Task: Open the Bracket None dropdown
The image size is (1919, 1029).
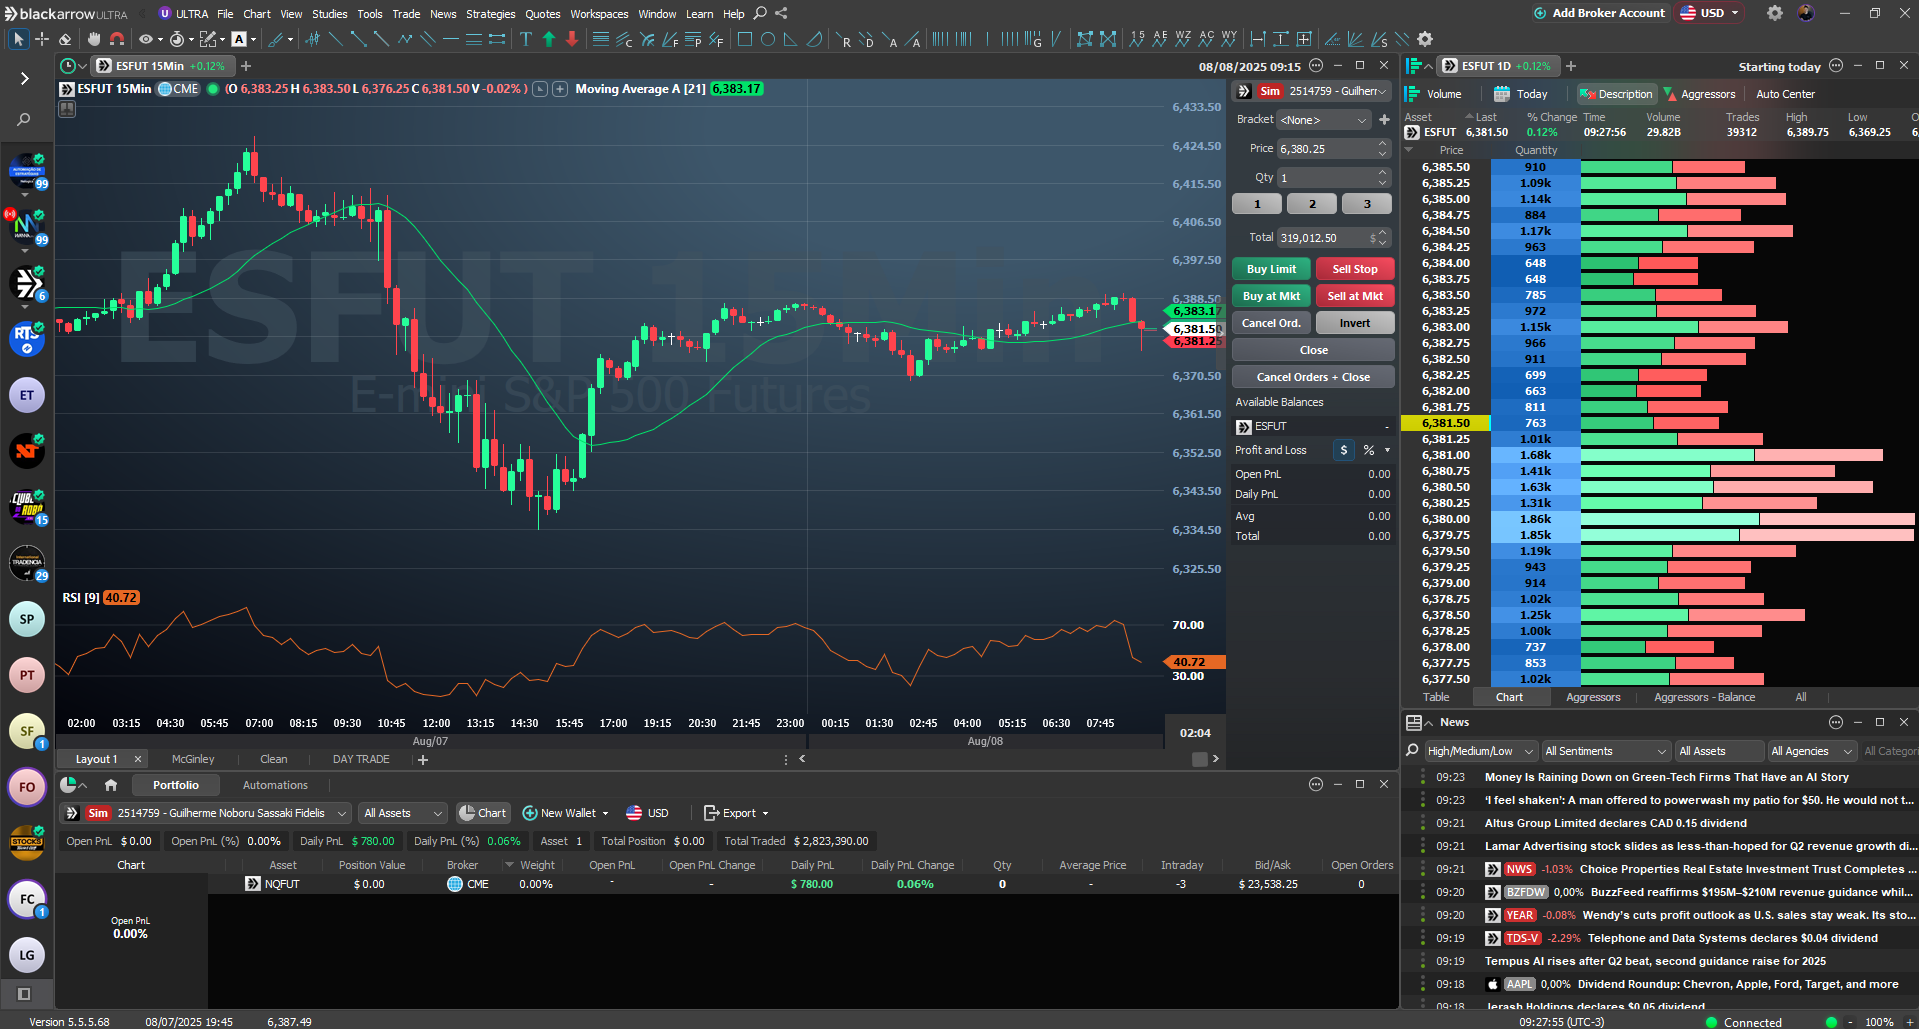Action: tap(1324, 120)
